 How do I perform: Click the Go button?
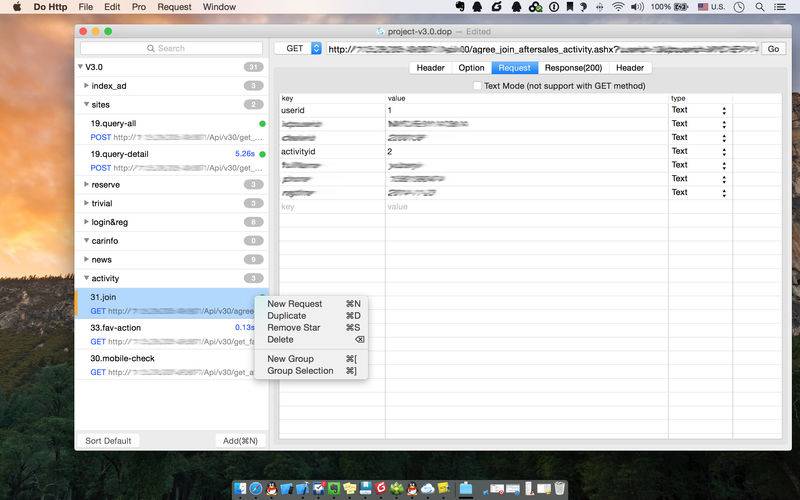773,49
